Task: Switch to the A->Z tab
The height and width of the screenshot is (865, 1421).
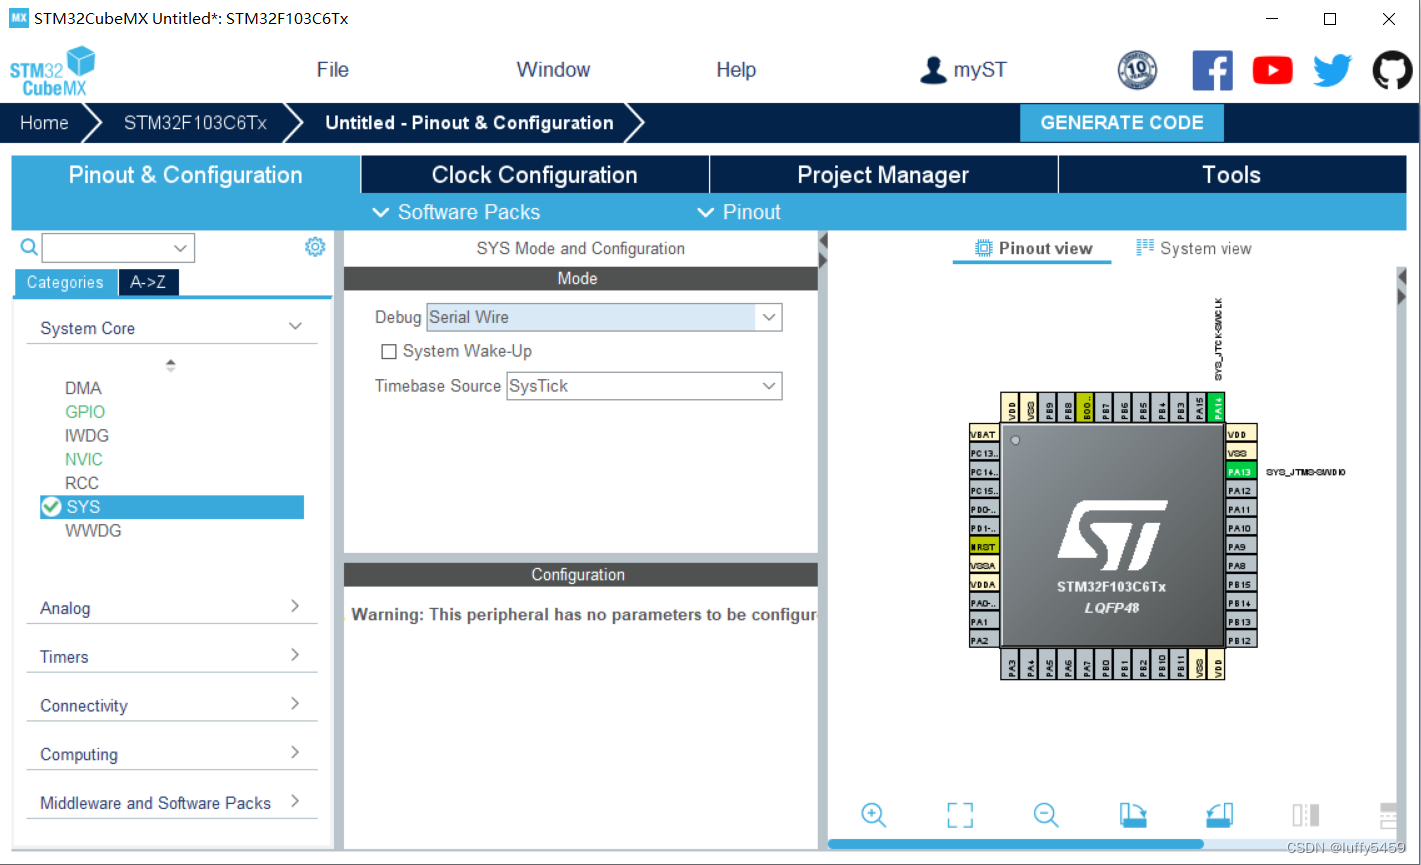Action: pyautogui.click(x=148, y=282)
